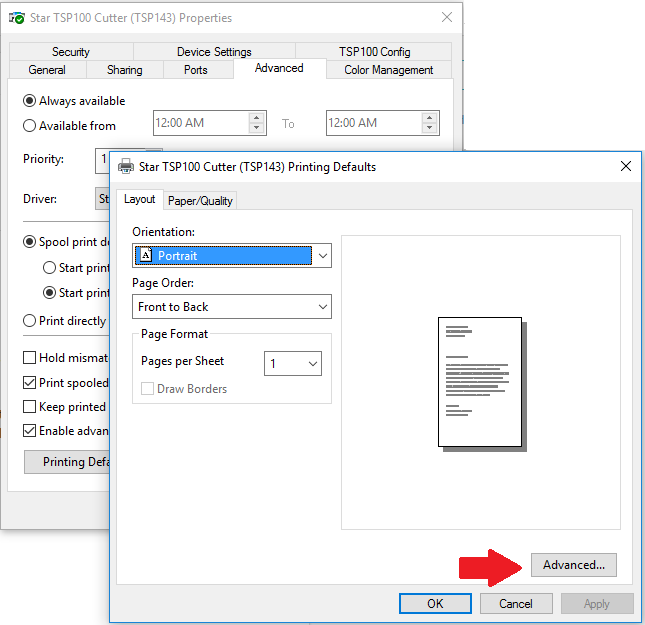Click Cancel in Printing Defaults
This screenshot has width=645, height=625.
tap(516, 603)
